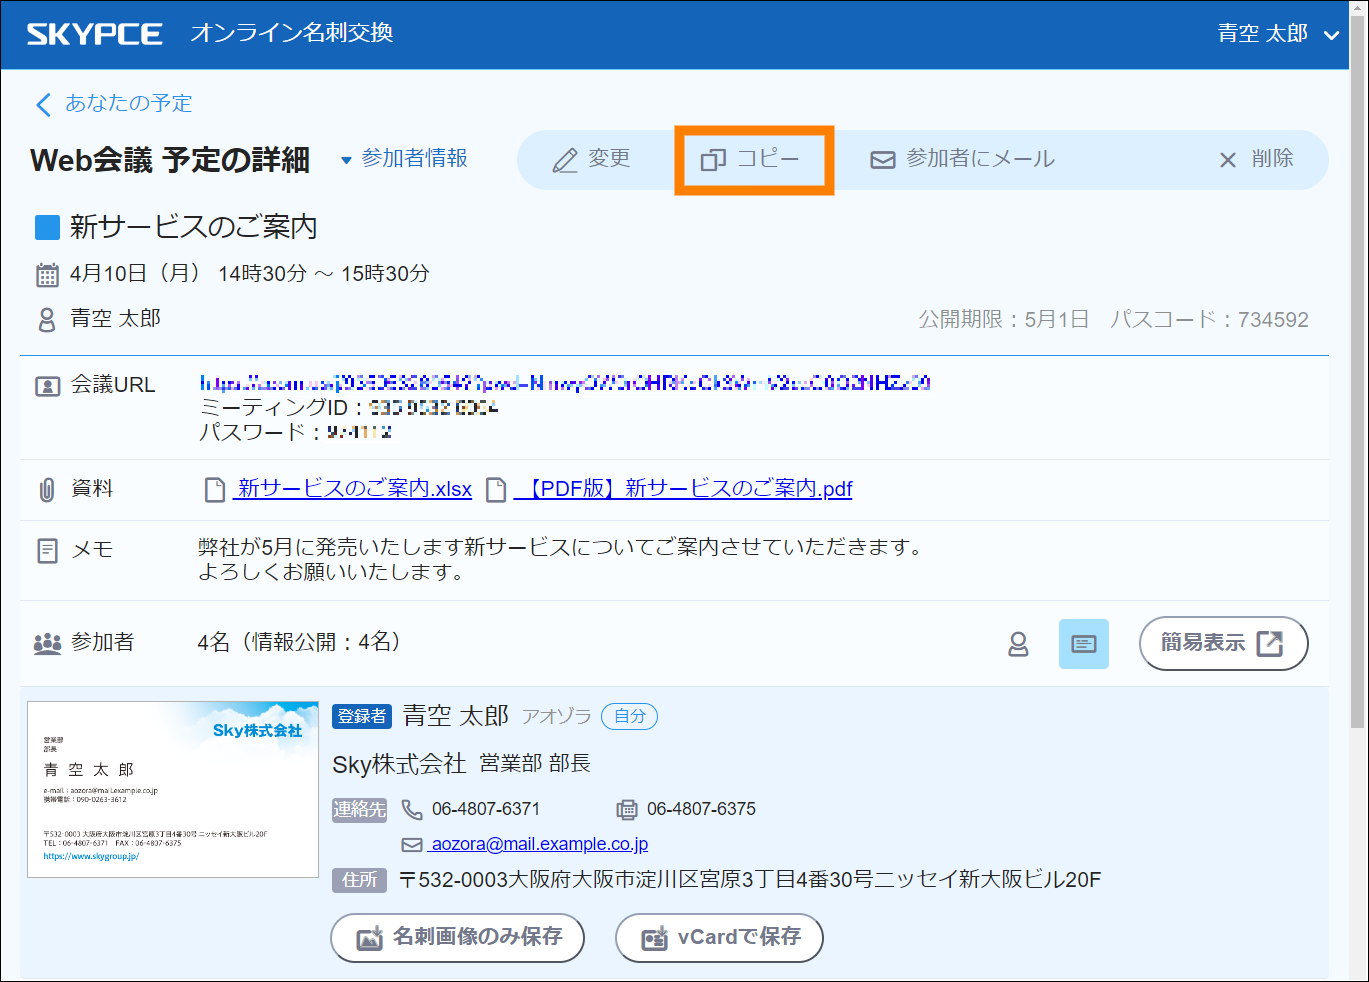Image resolution: width=1369 pixels, height=982 pixels.
Task: Delete the schedule with 削除
Action: click(1256, 160)
